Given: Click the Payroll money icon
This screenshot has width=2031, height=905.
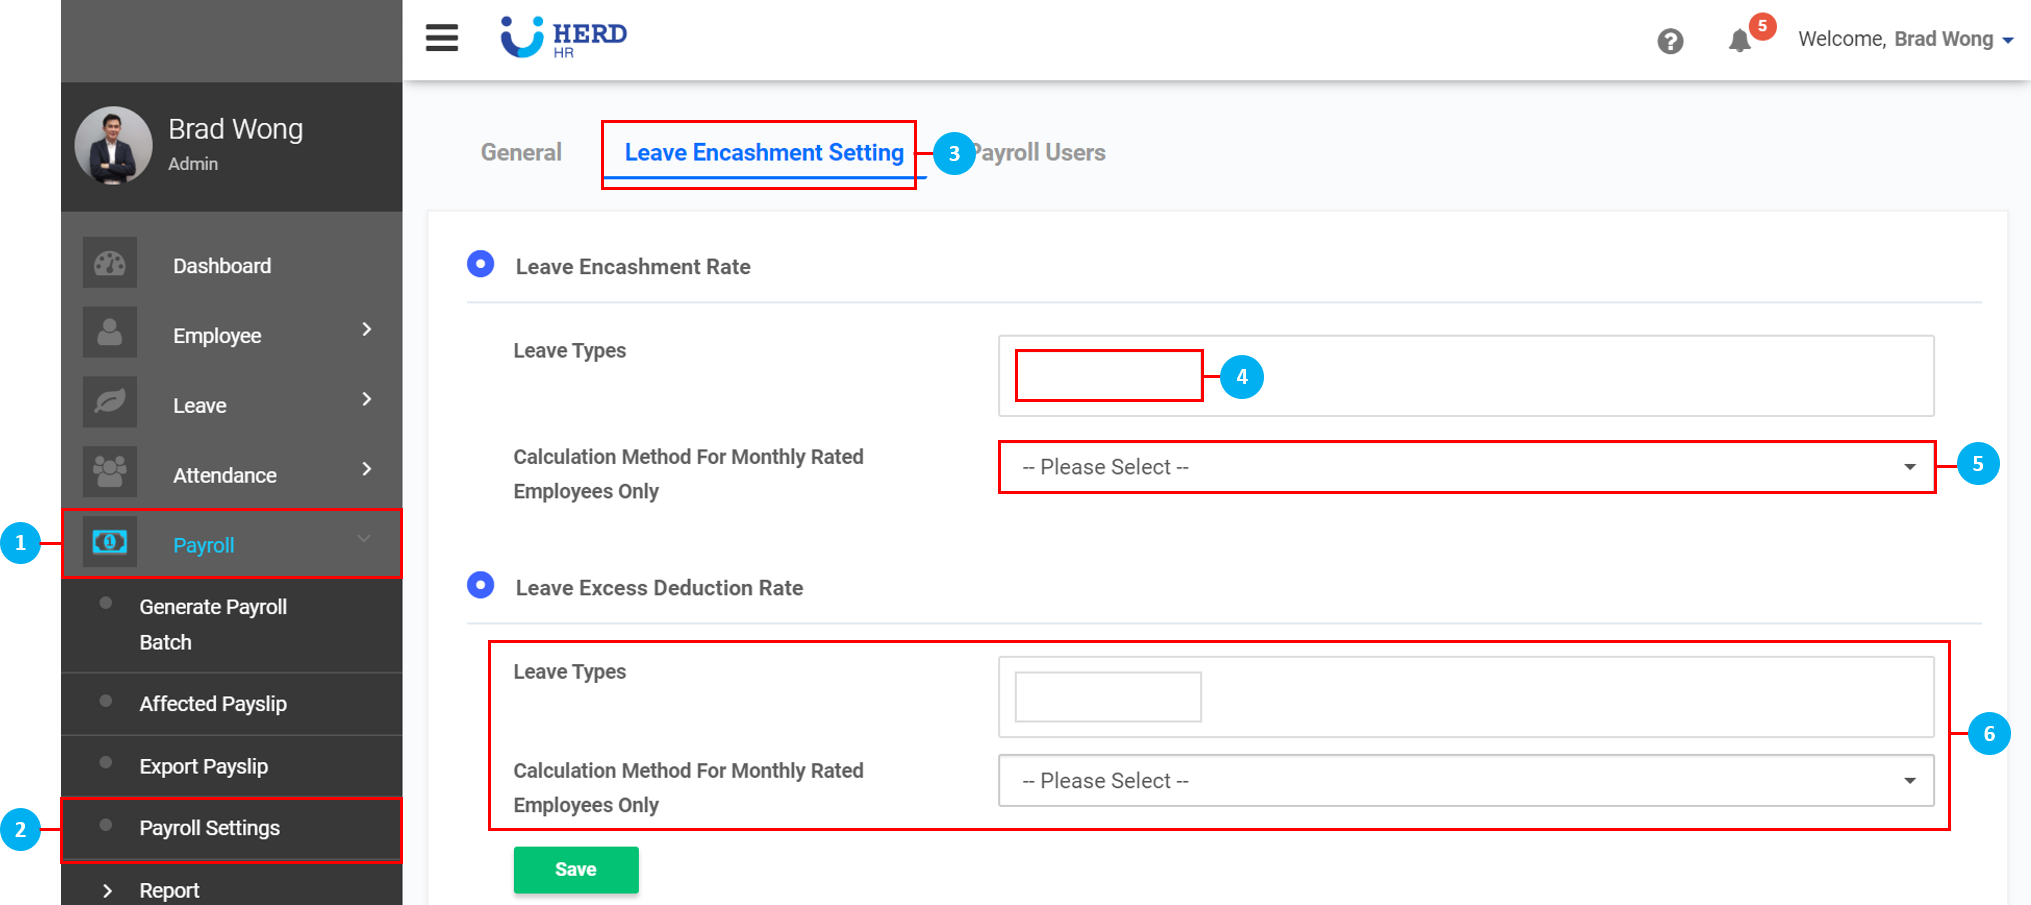Looking at the screenshot, I should coord(110,542).
